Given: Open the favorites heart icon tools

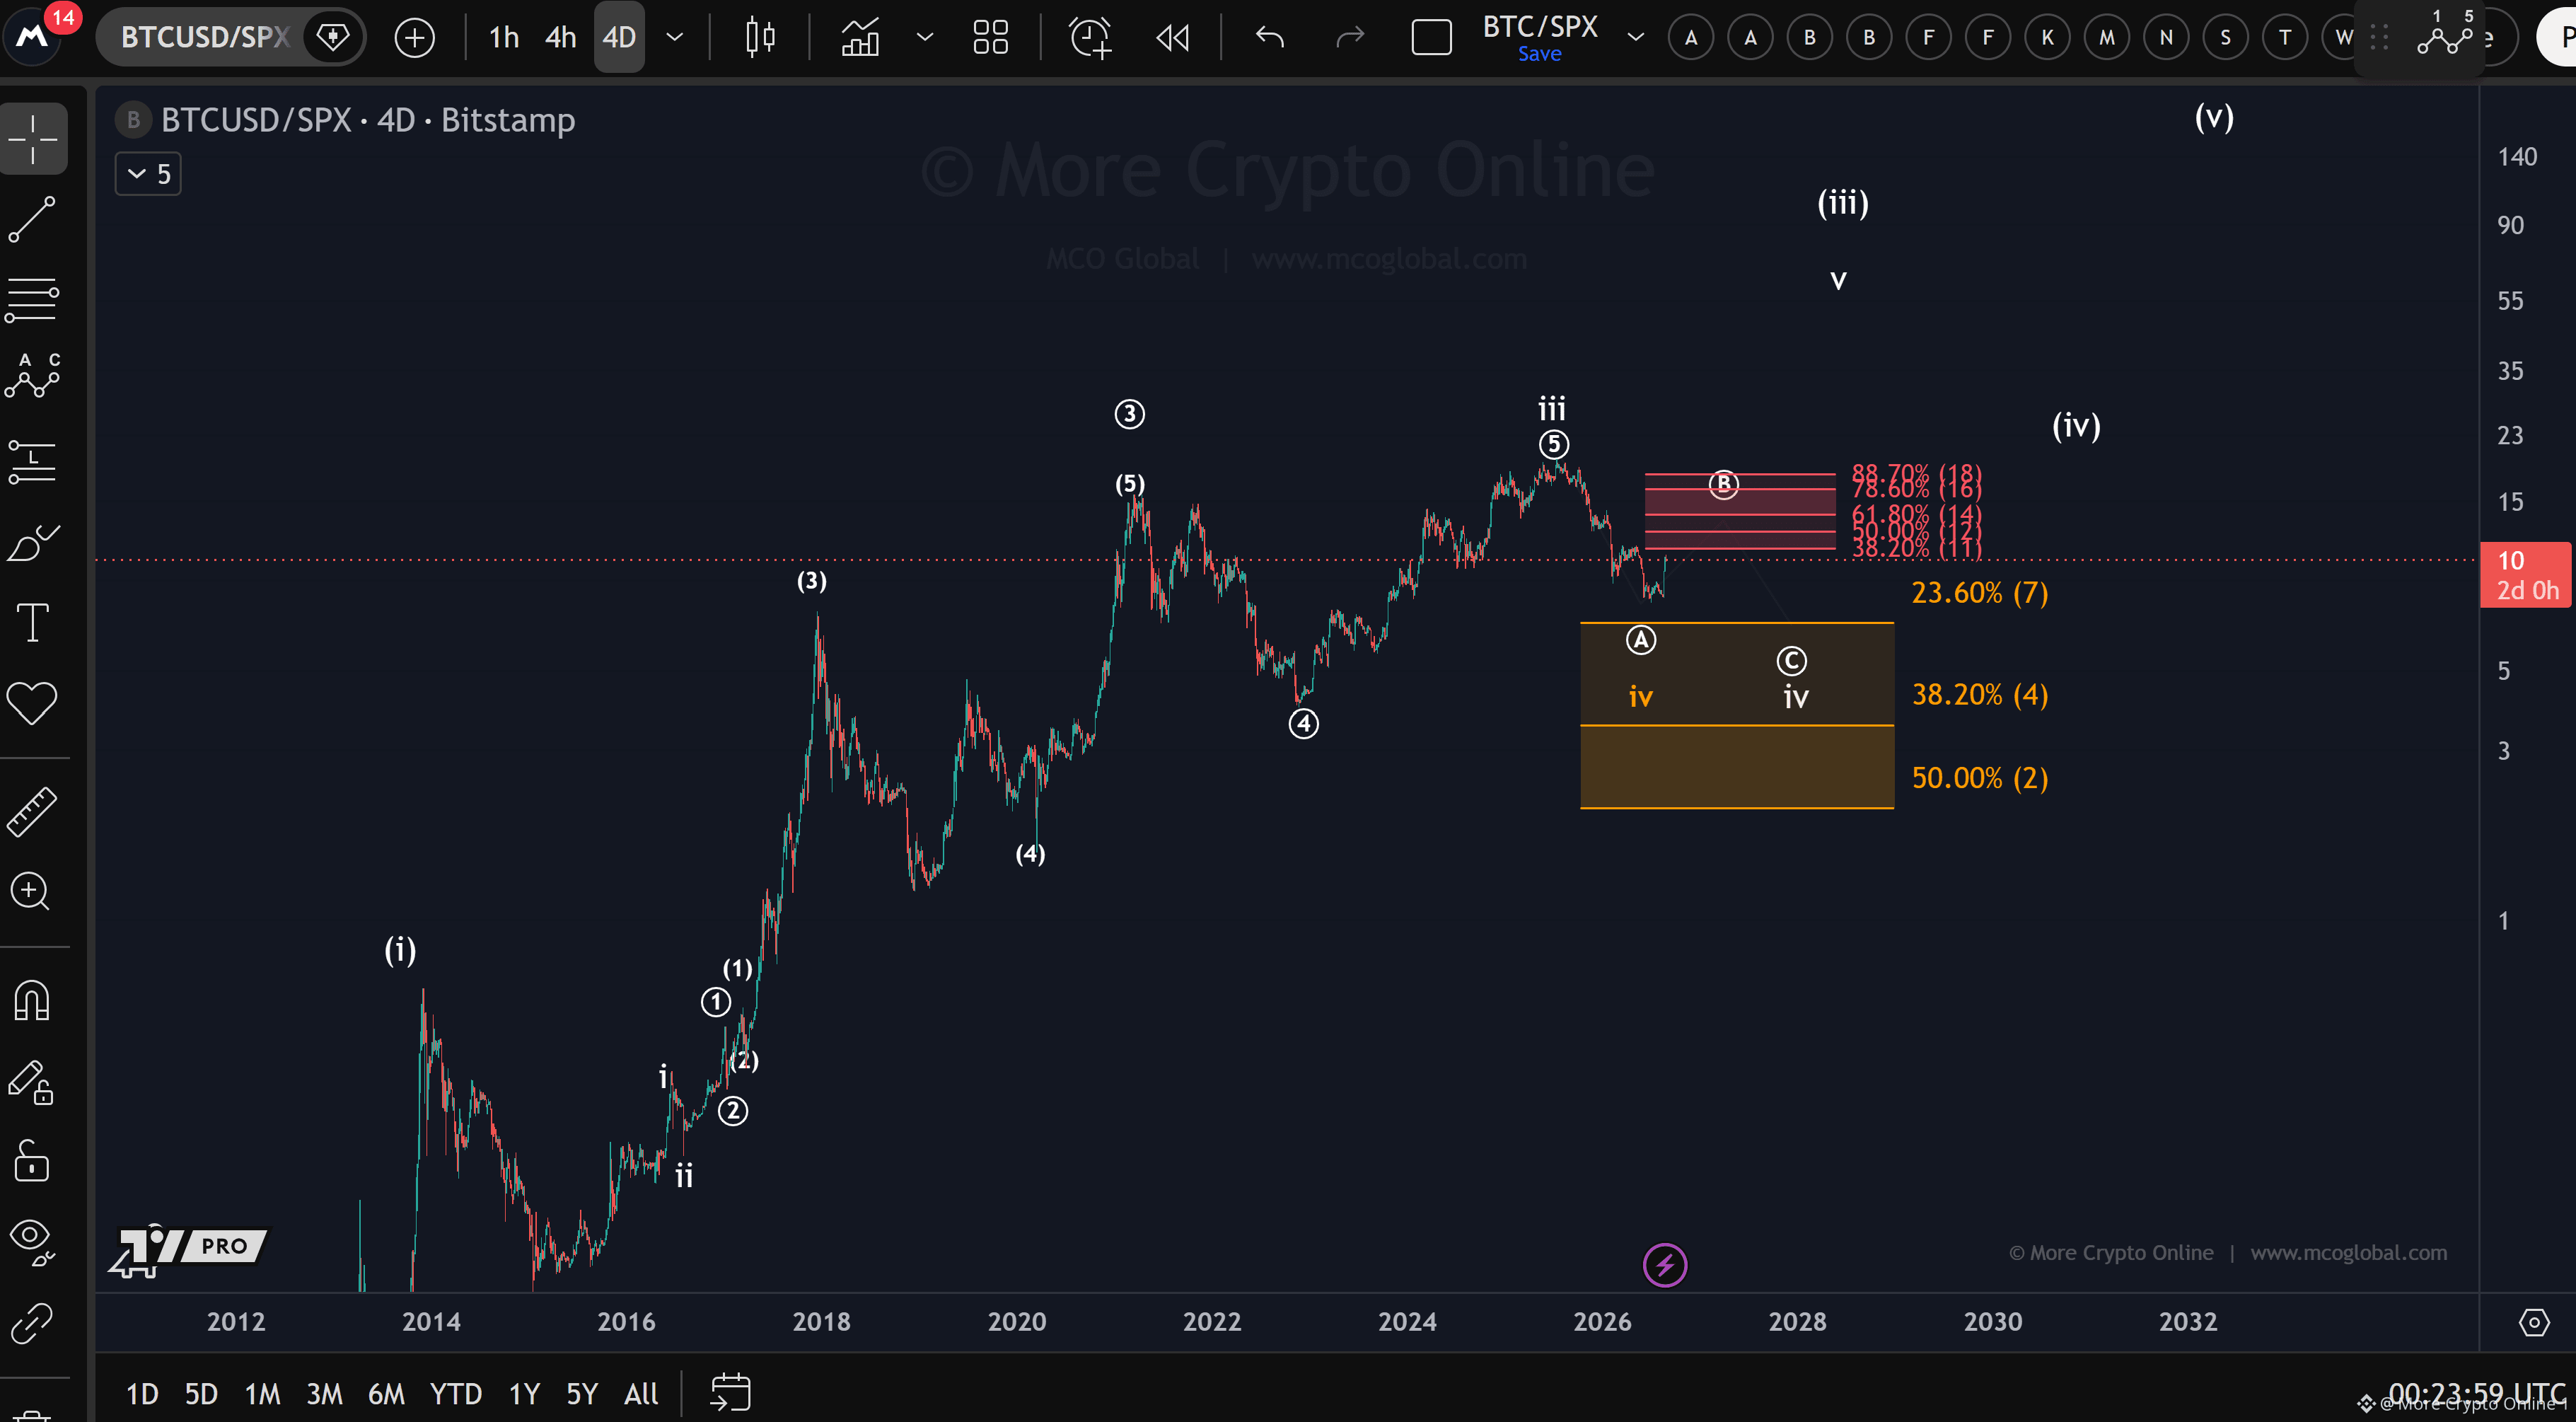Looking at the screenshot, I should click(33, 702).
